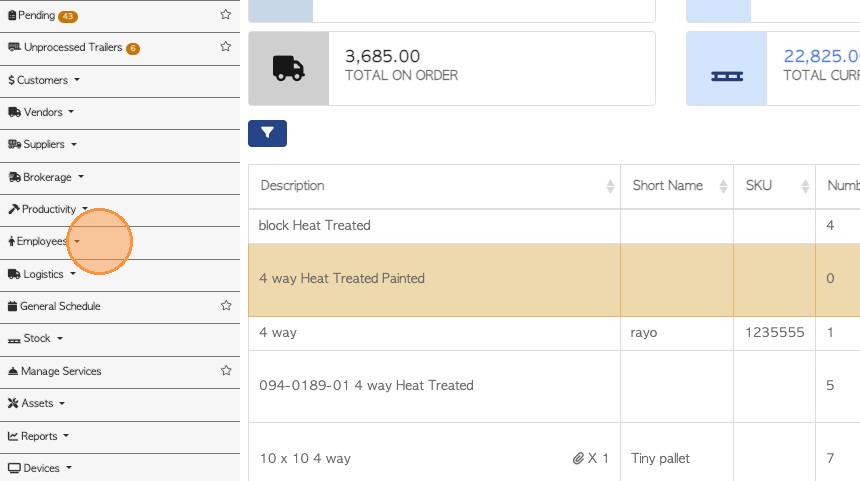Star the Unprocessed Trailers item
Screen dimensions: 860x481
click(x=226, y=47)
